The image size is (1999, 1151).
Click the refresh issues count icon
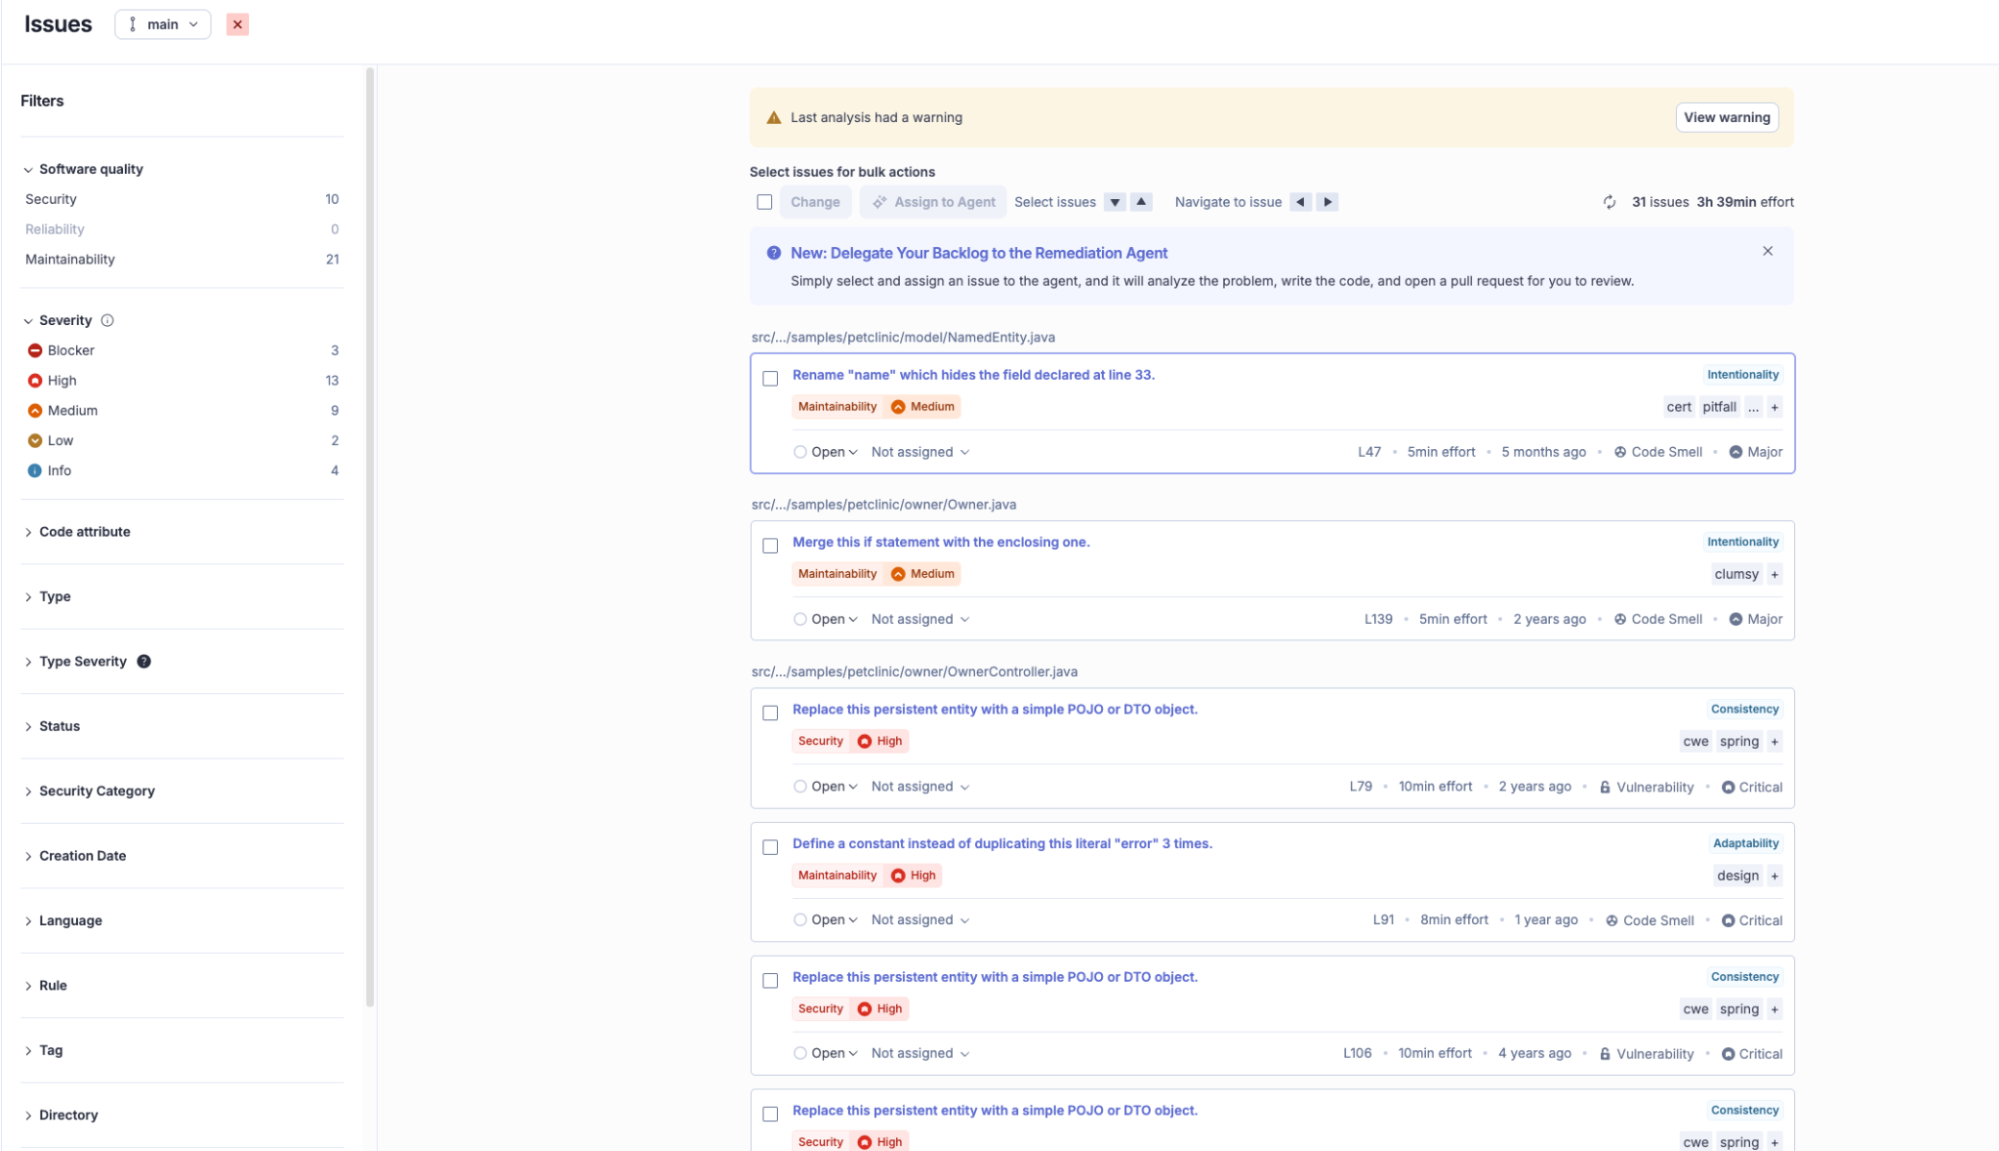point(1609,202)
